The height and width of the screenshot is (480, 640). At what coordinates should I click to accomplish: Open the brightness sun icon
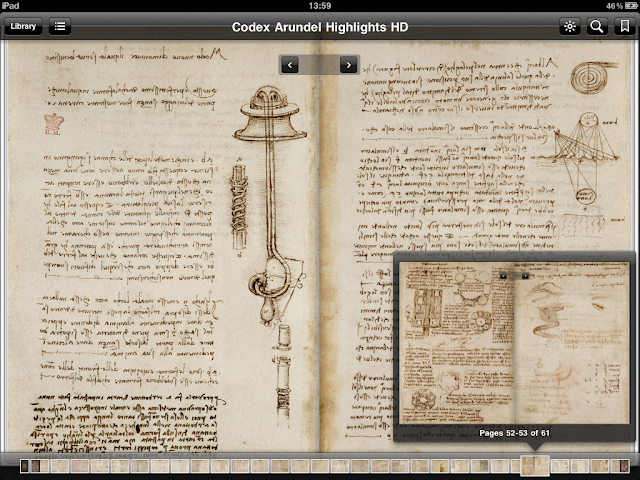tap(569, 27)
